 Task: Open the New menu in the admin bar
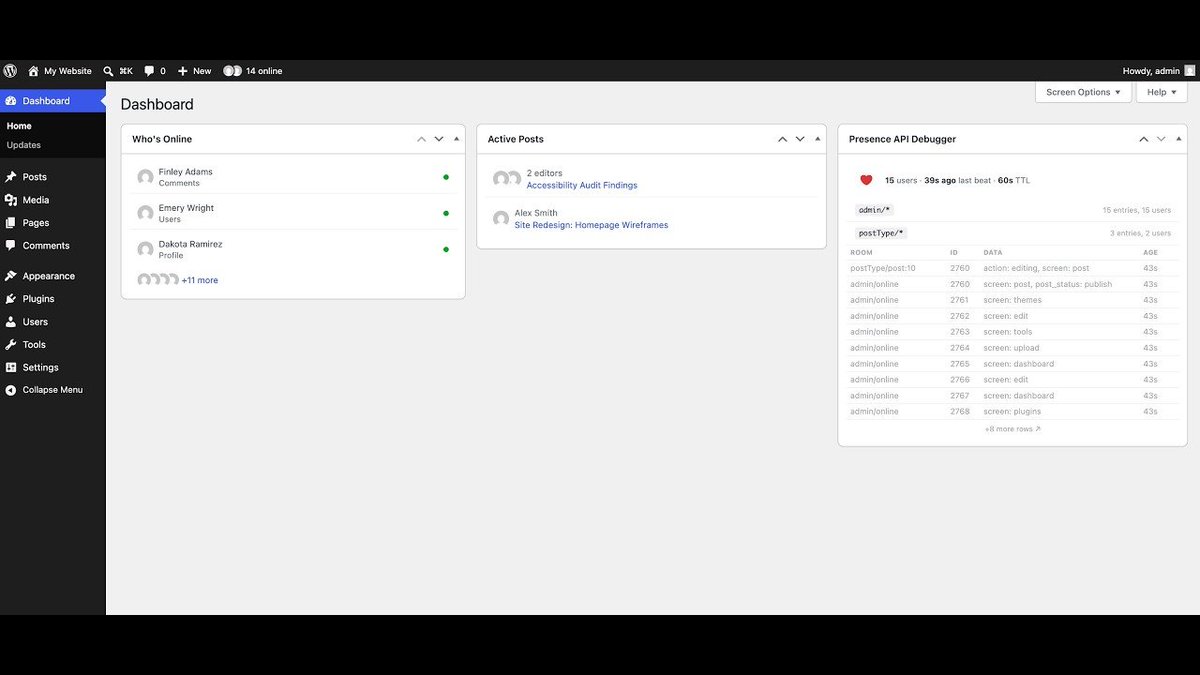pos(193,70)
